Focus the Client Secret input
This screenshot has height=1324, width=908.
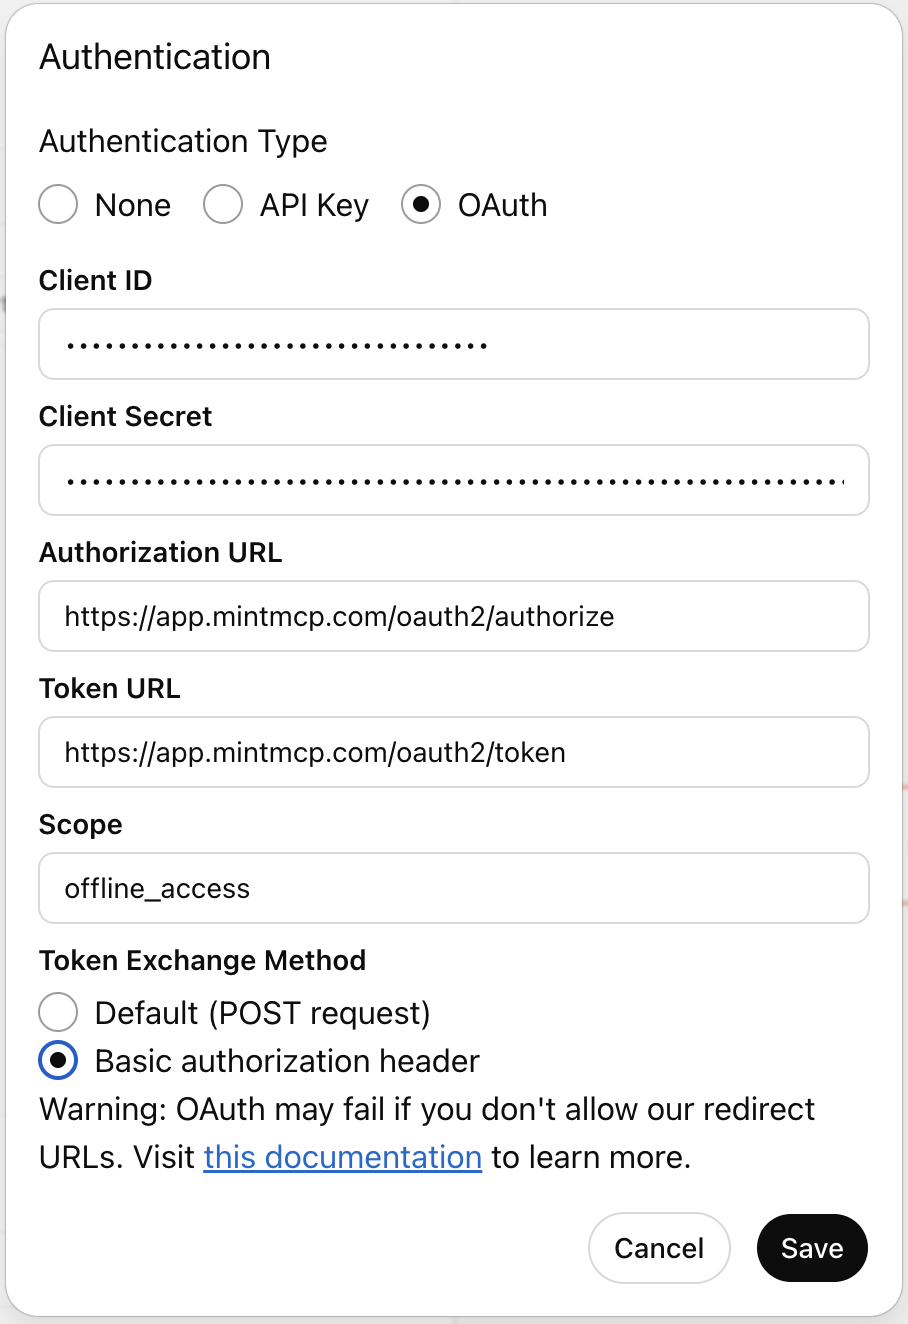(x=453, y=480)
